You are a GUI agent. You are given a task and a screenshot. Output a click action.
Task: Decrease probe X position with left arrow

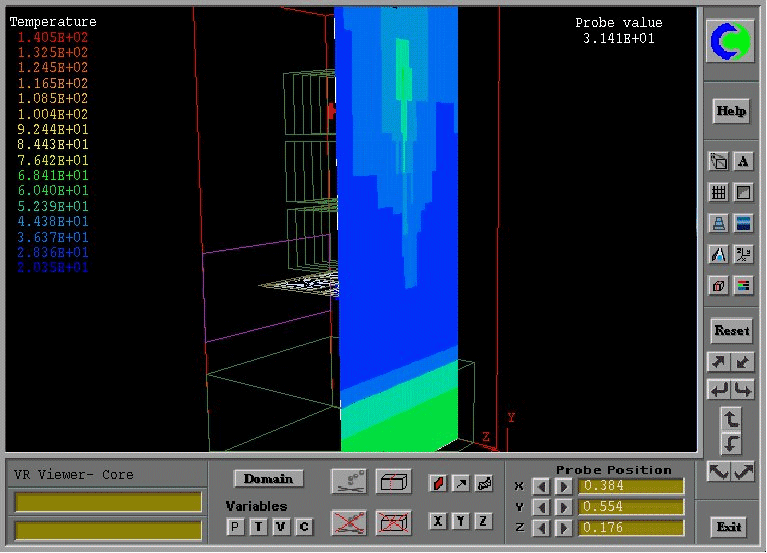(x=540, y=486)
